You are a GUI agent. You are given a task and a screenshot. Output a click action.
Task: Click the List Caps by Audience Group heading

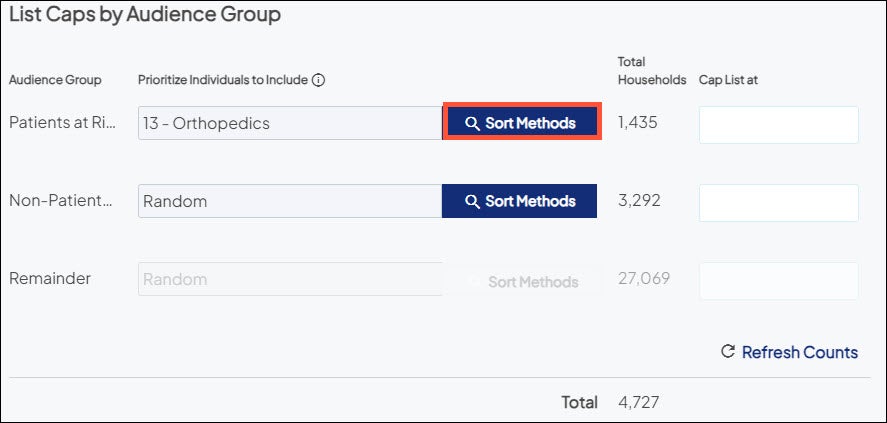point(145,15)
